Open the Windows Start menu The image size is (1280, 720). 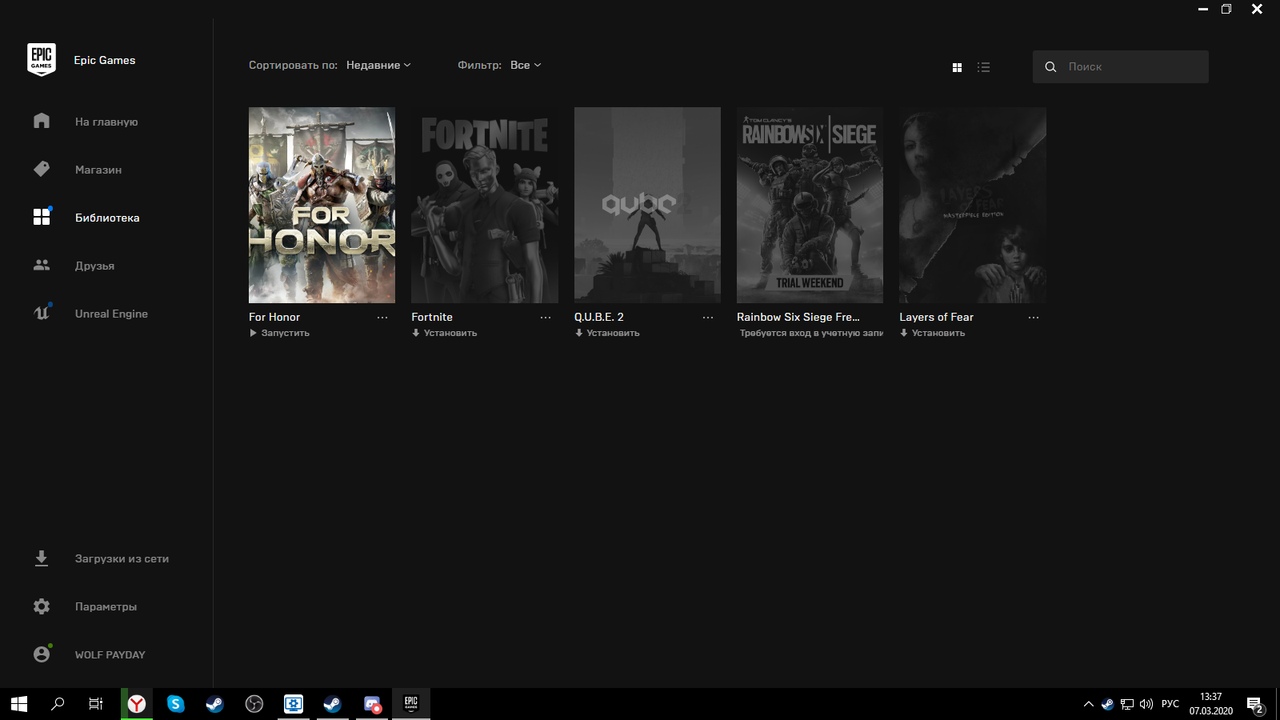click(x=19, y=704)
